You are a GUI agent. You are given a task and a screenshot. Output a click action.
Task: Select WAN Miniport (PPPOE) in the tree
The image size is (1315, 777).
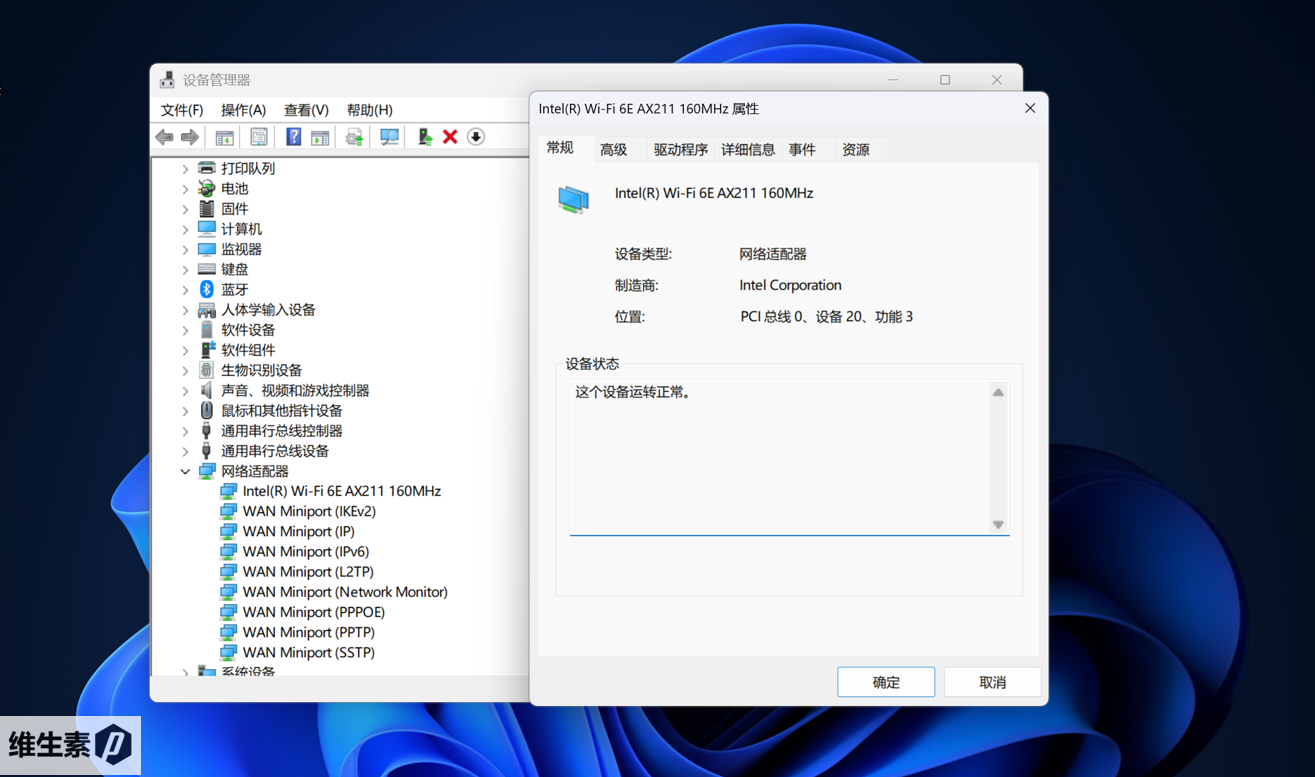[313, 612]
